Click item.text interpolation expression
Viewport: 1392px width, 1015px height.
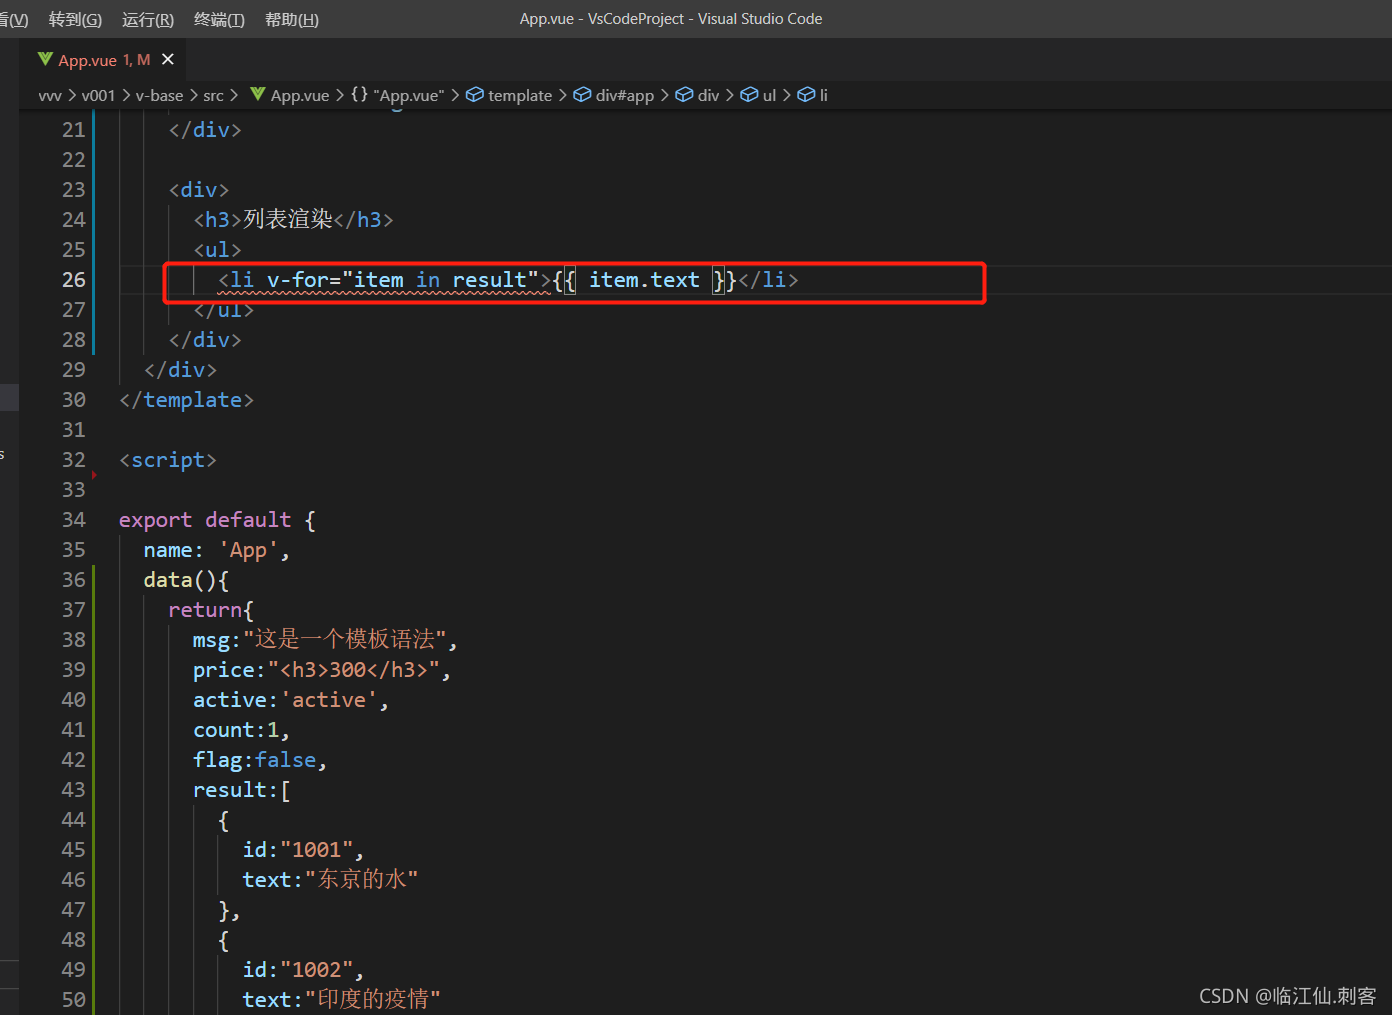(644, 280)
